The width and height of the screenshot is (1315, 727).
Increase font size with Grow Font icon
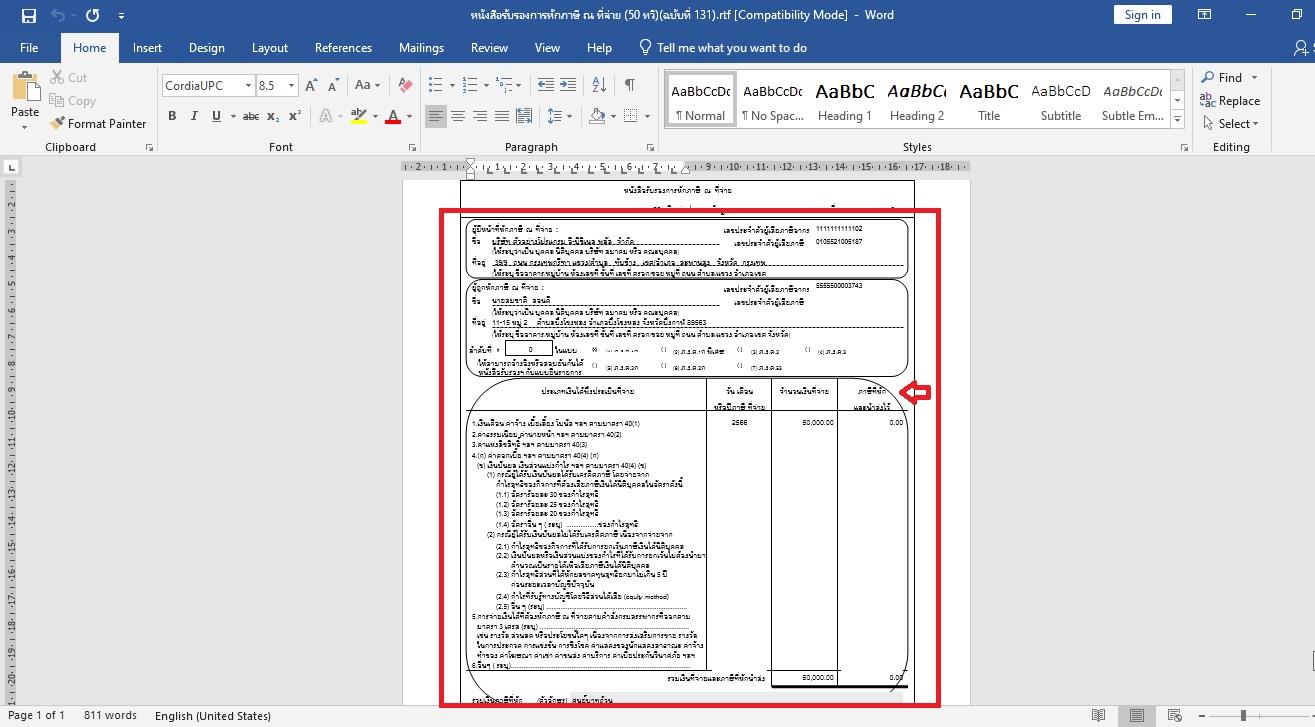pos(311,86)
